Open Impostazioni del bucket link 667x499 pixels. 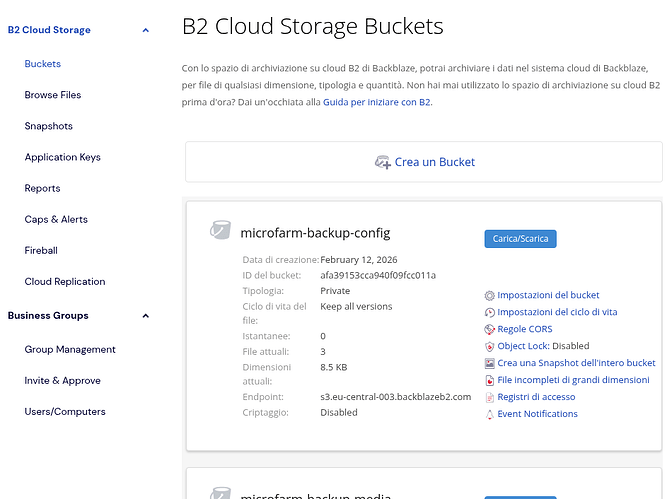click(x=548, y=295)
